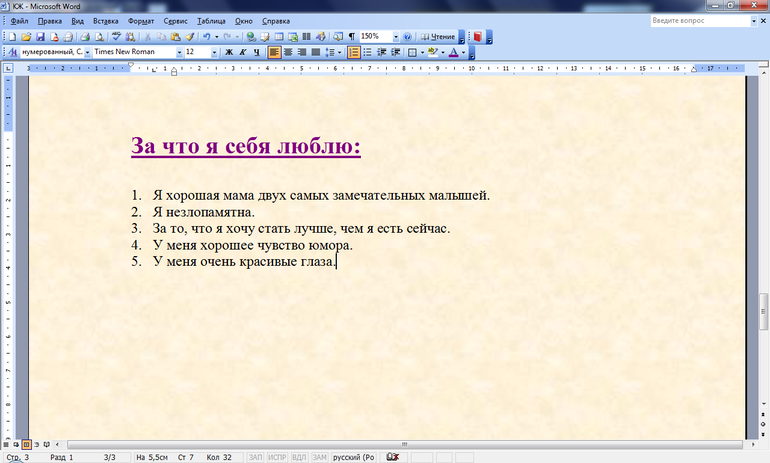
Task: Toggle the numbered list button
Action: pos(354,52)
